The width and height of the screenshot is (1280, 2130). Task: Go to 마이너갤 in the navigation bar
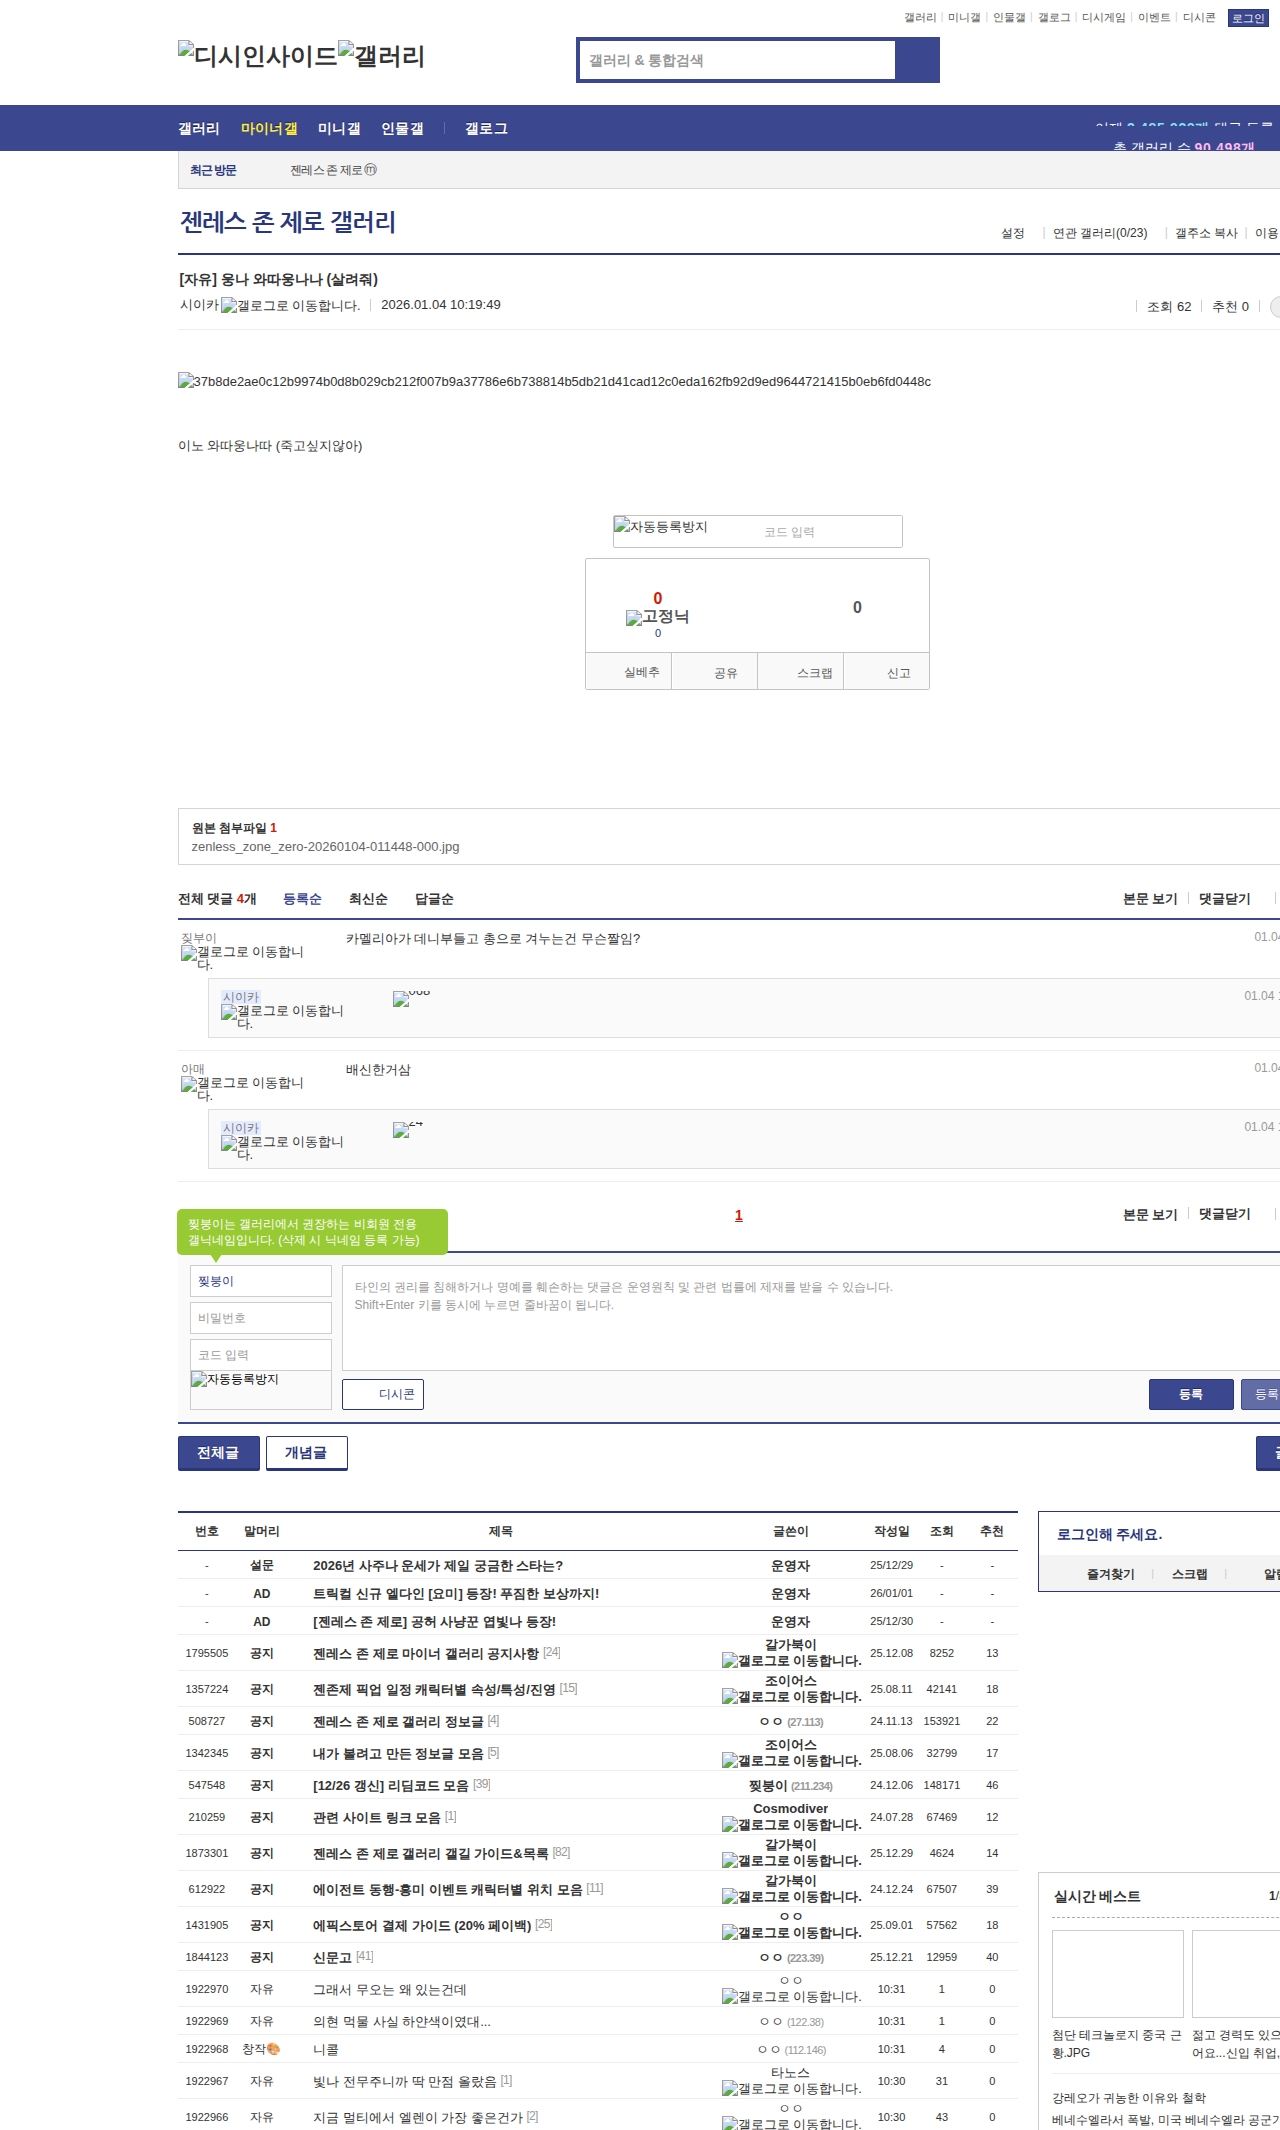pyautogui.click(x=269, y=129)
